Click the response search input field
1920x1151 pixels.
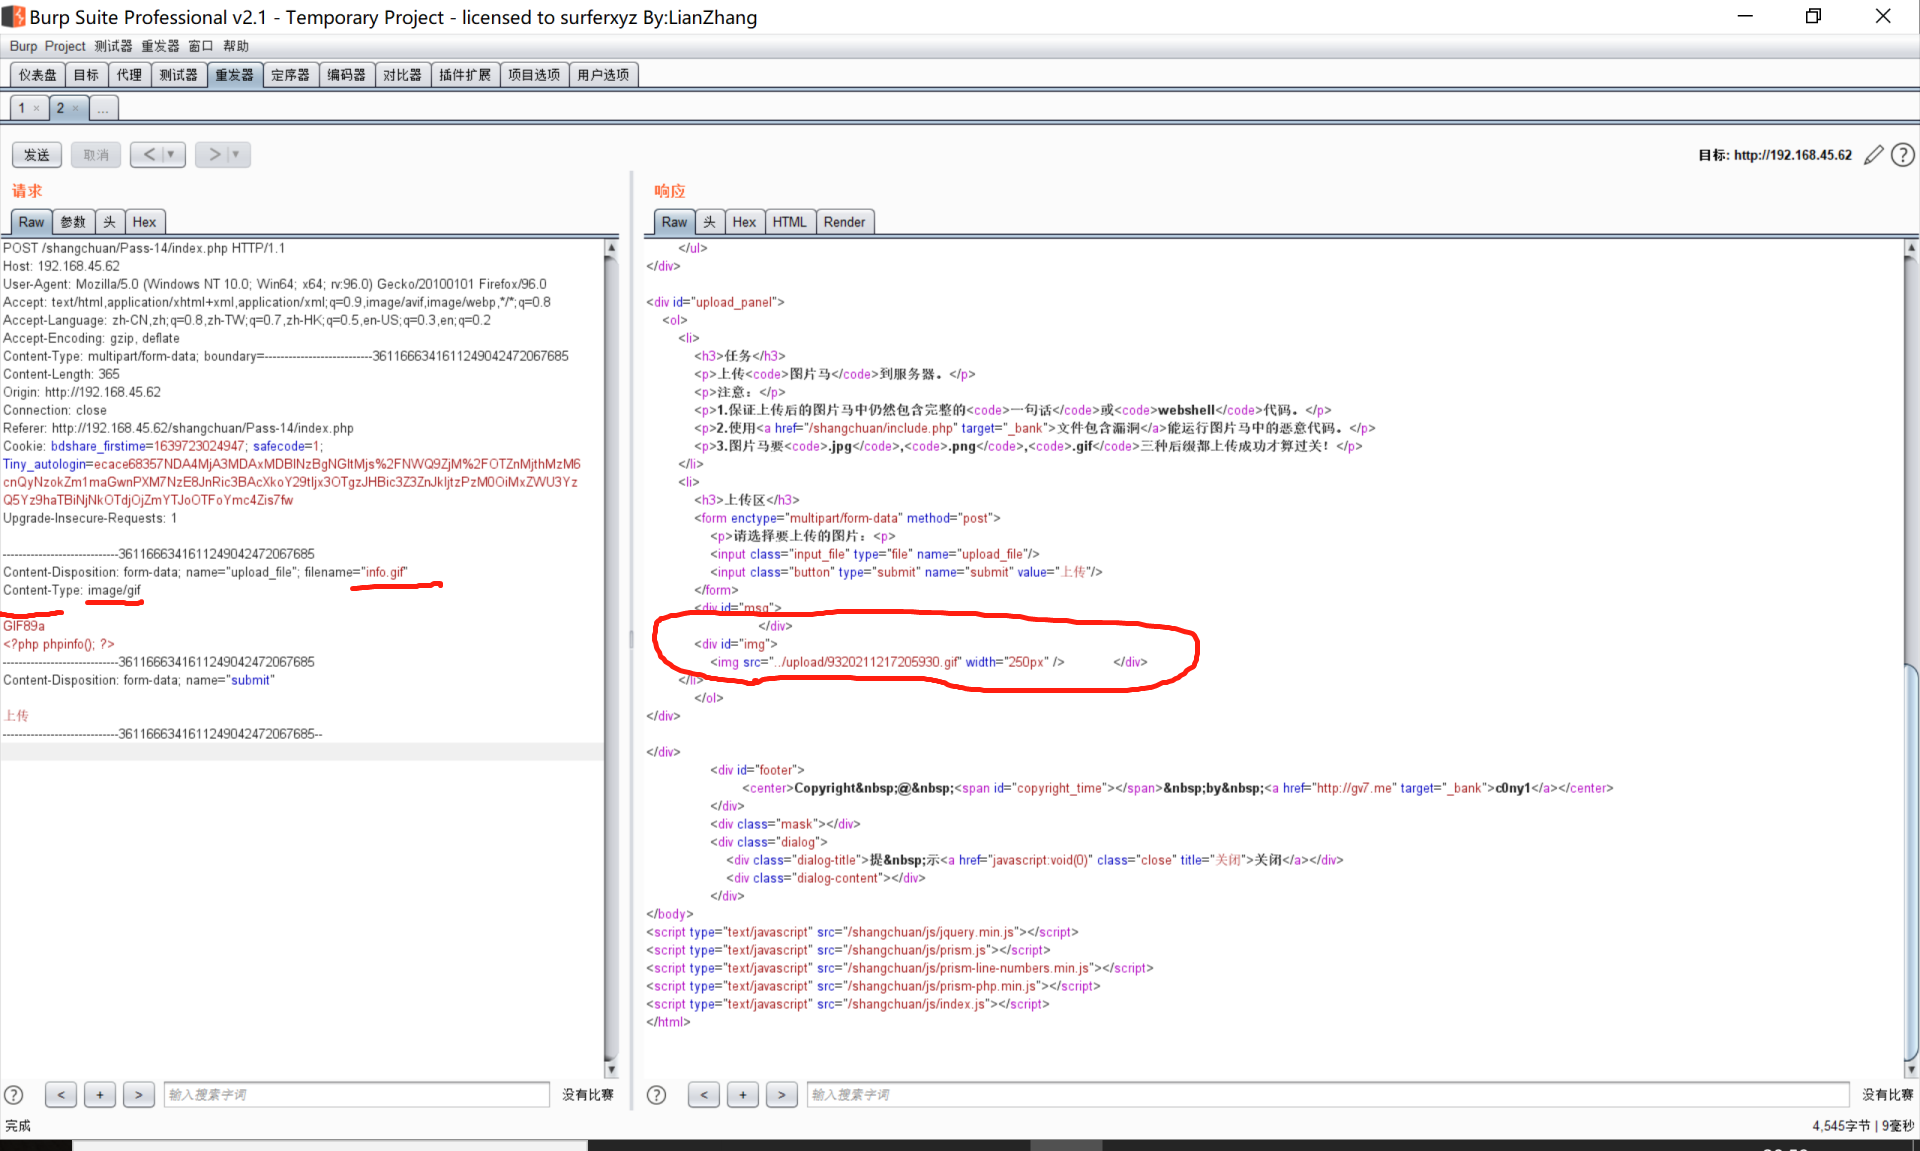1327,1095
